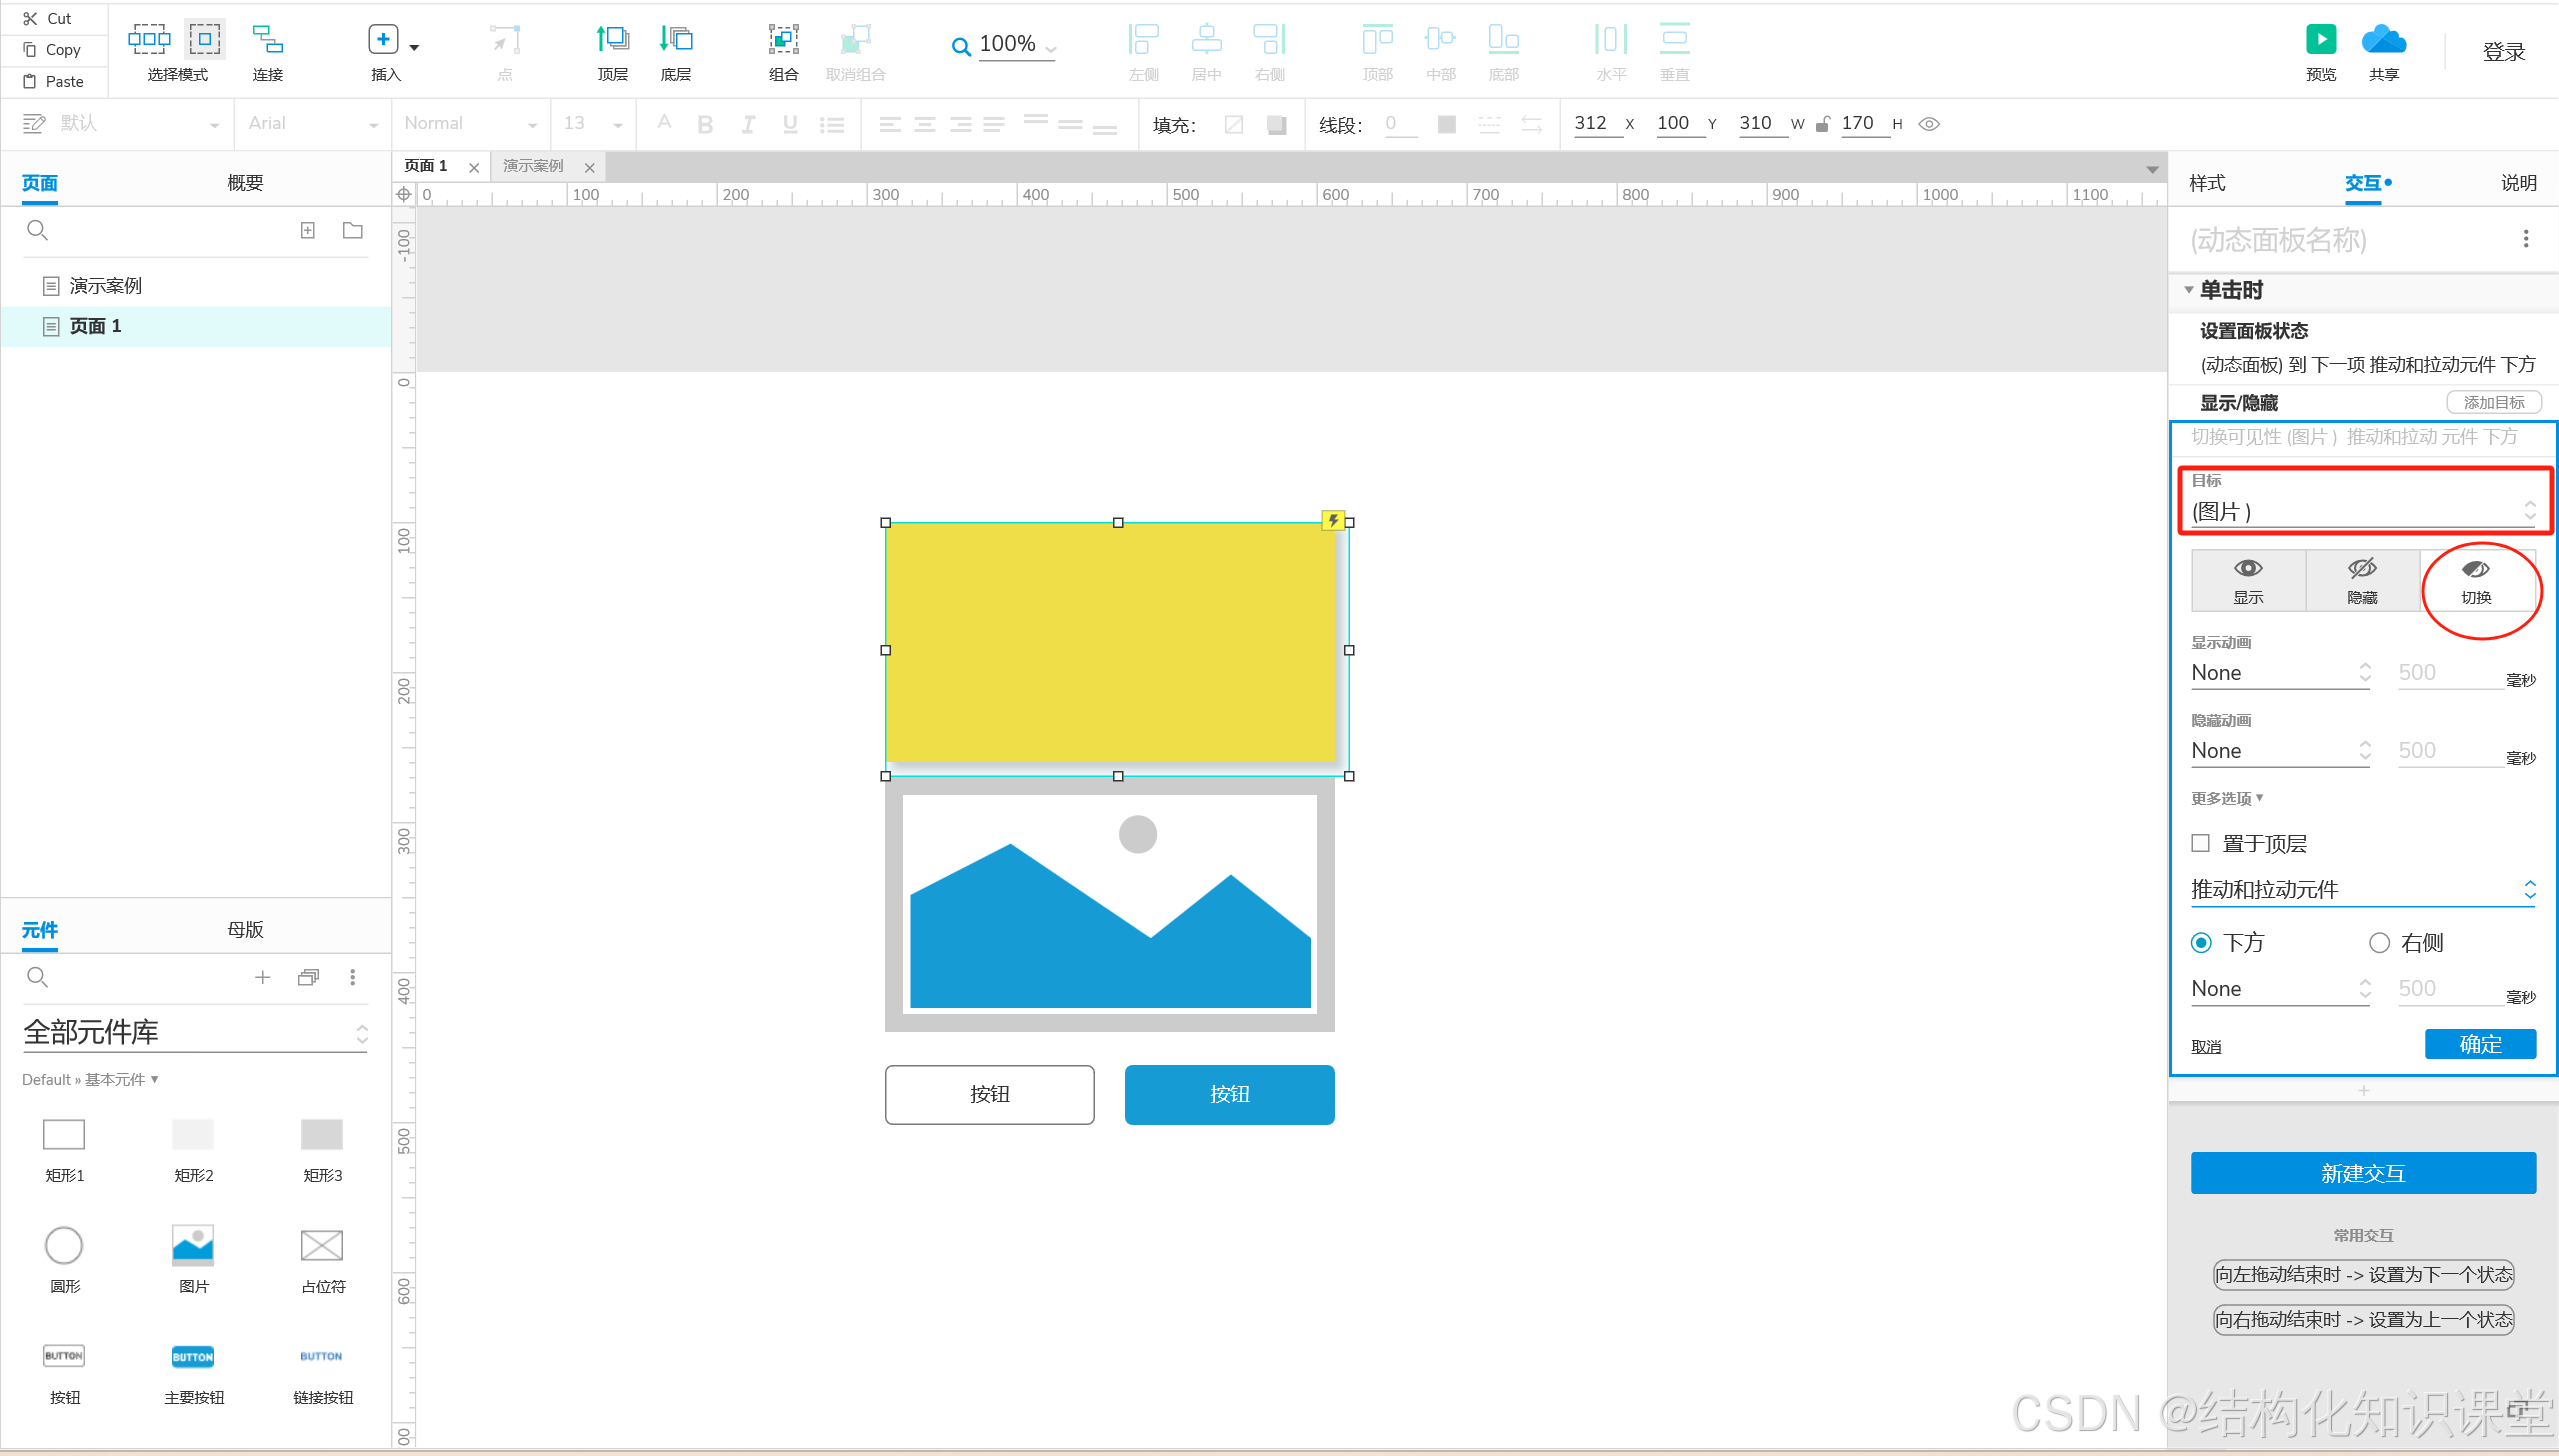The height and width of the screenshot is (1456, 2559).
Task: Open the 全部元件库 library dropdown
Action: click(195, 1033)
